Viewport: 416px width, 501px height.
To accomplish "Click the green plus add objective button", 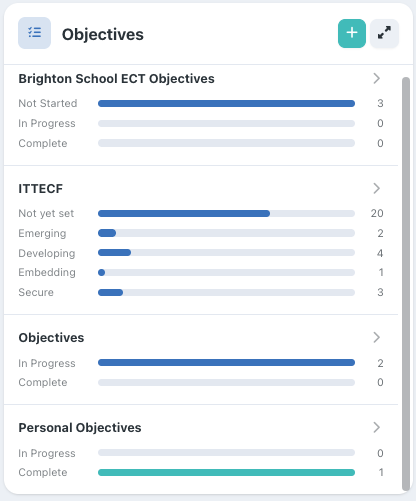I will [x=352, y=33].
